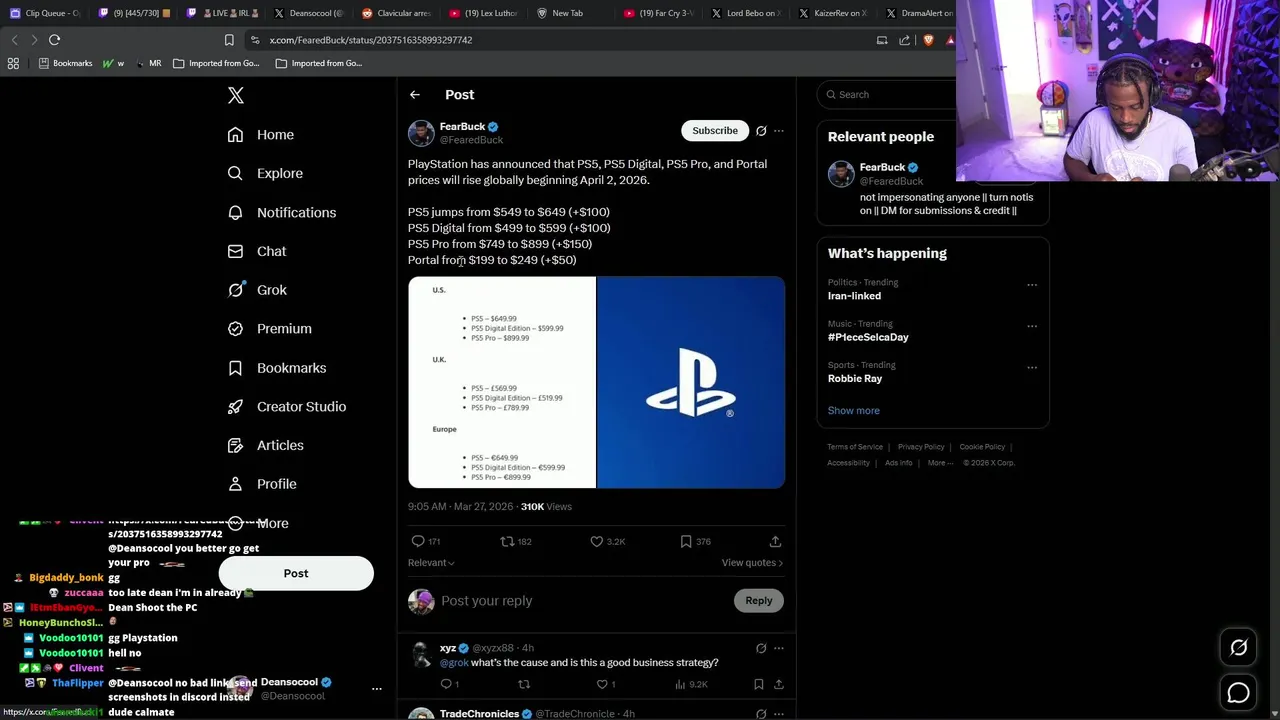
Task: Open Notifications in the sidebar
Action: click(281, 212)
